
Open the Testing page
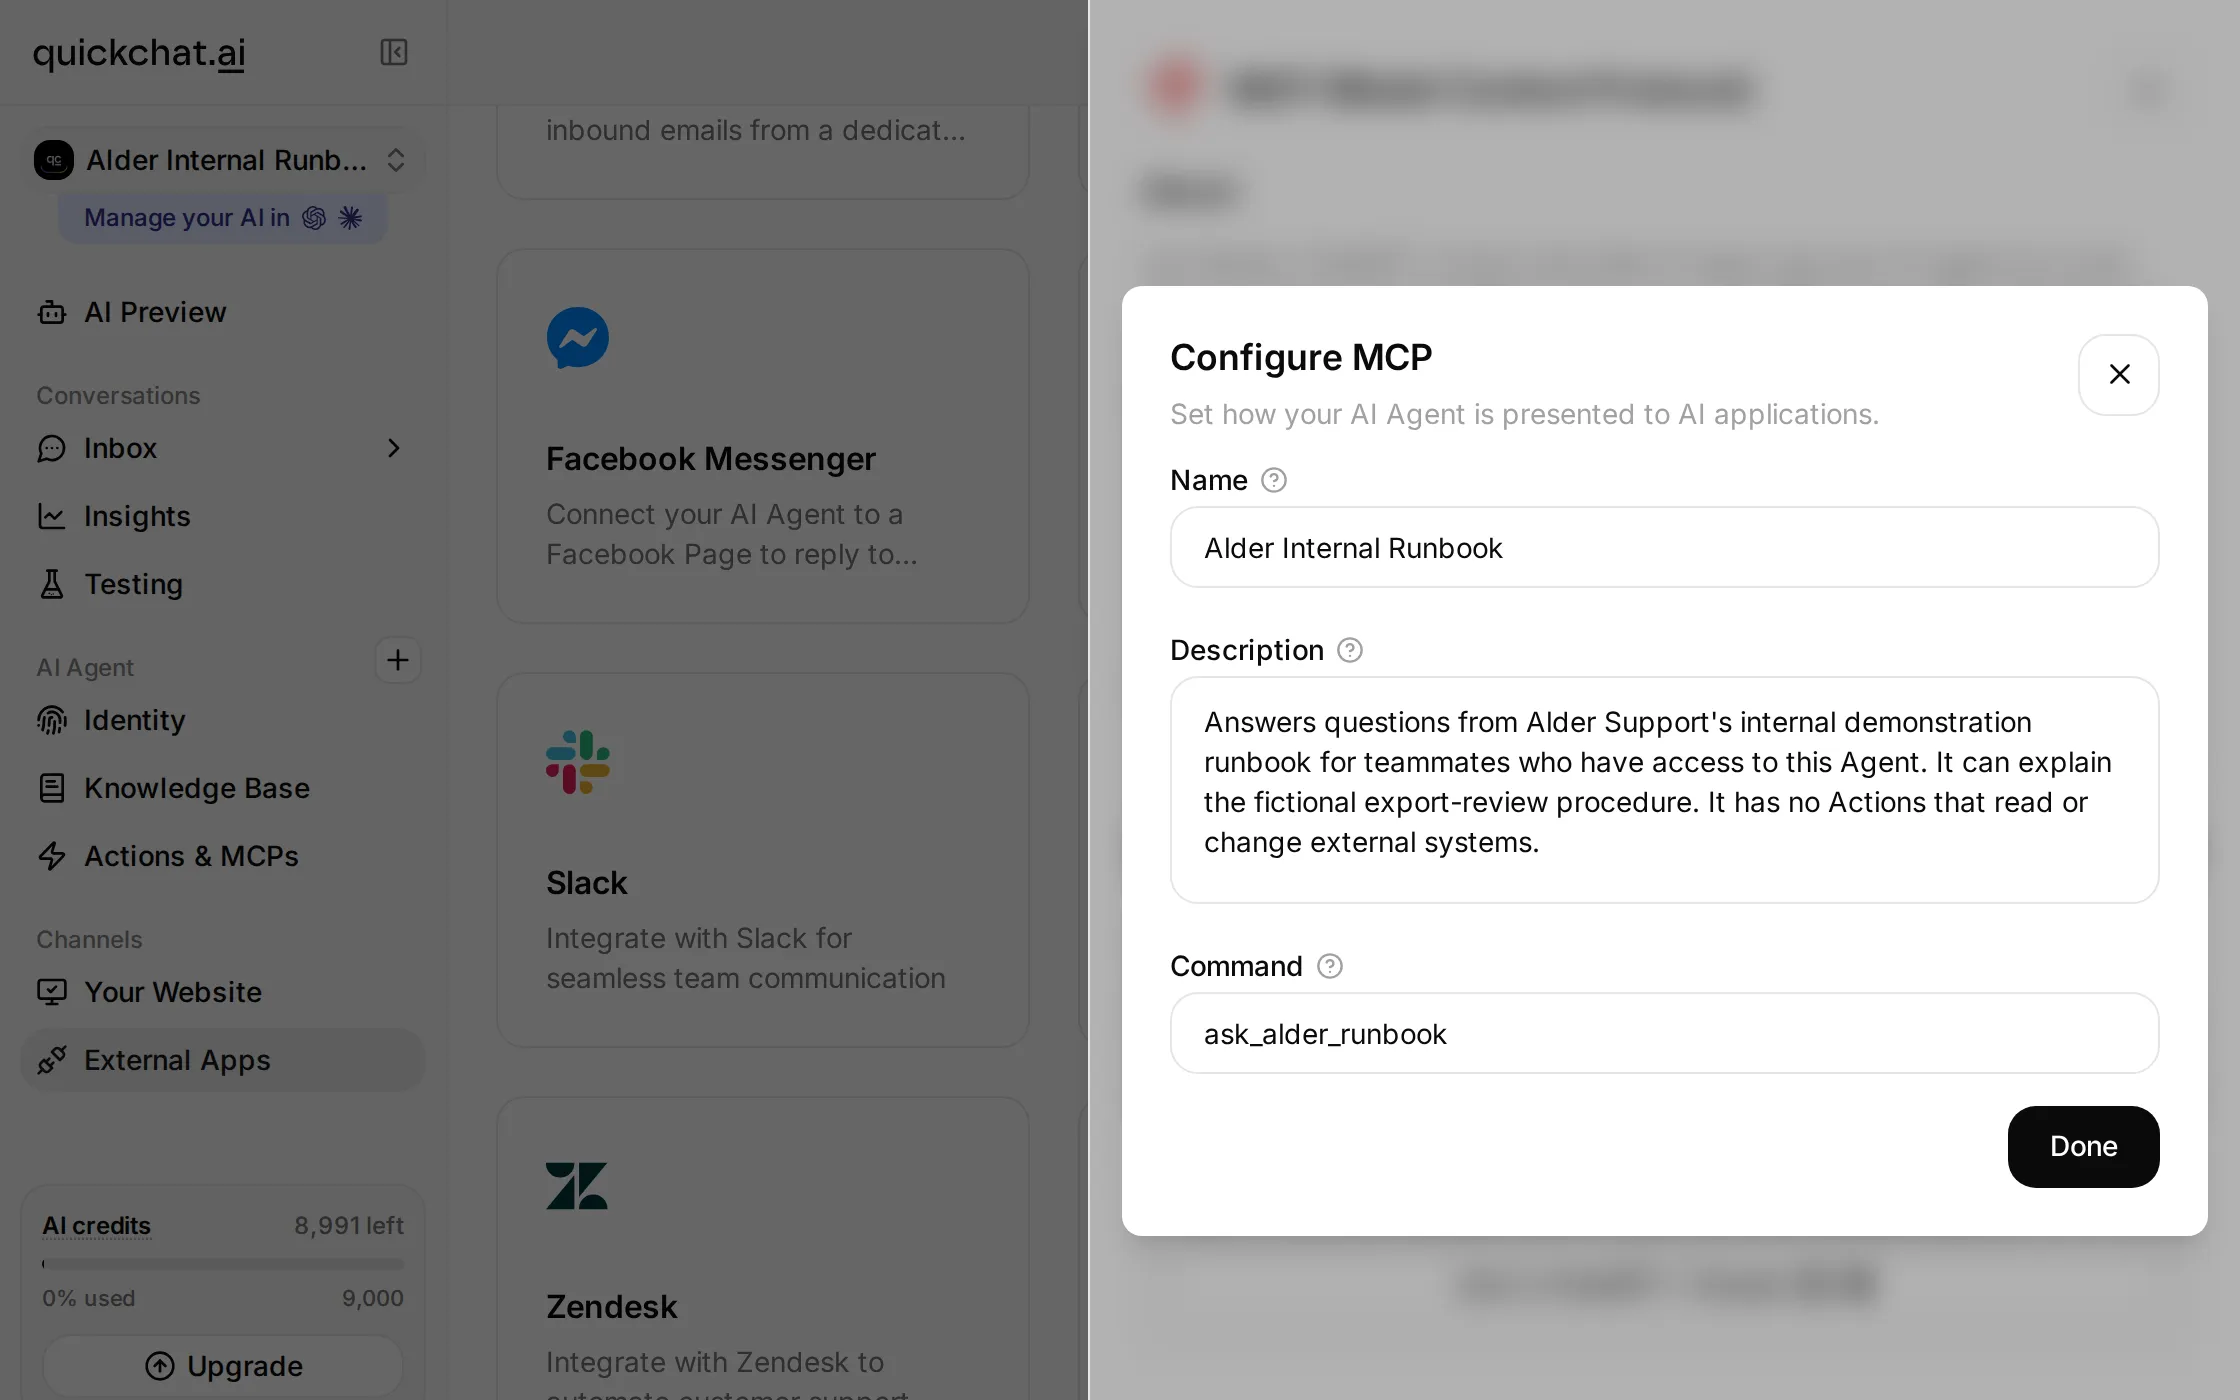tap(222, 584)
